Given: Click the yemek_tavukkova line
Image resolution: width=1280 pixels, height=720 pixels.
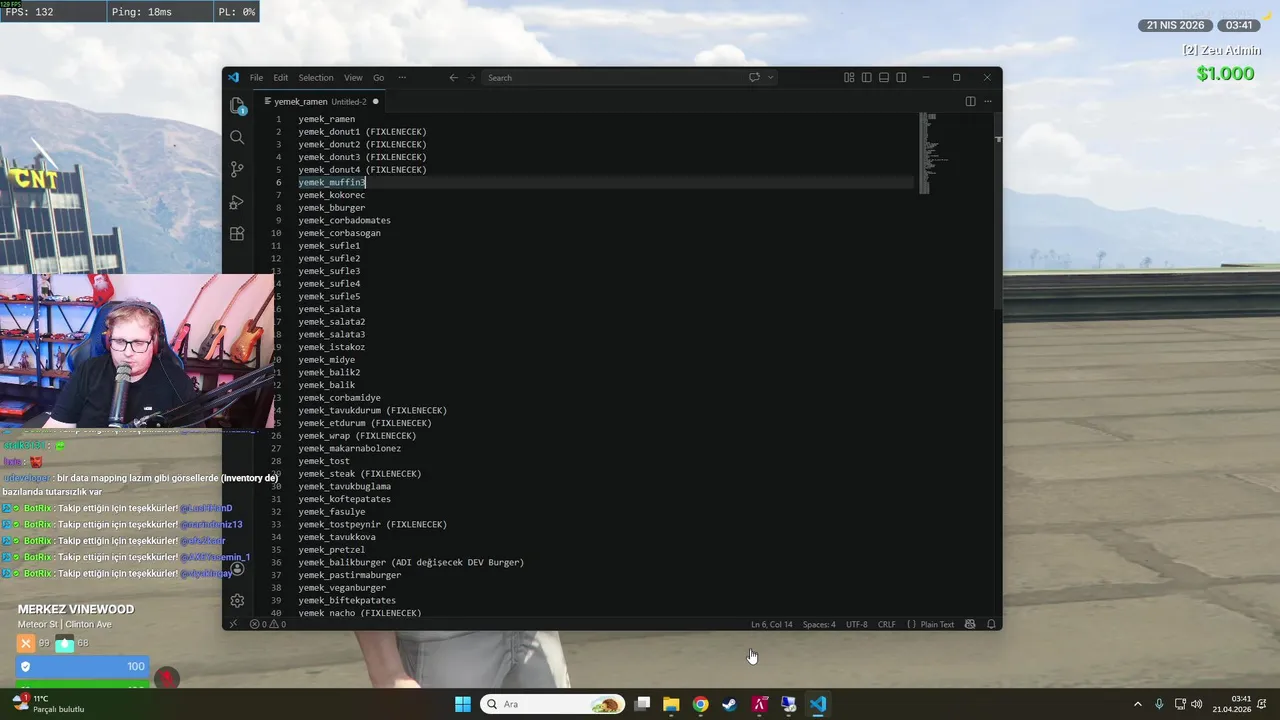Looking at the screenshot, I should coord(337,537).
